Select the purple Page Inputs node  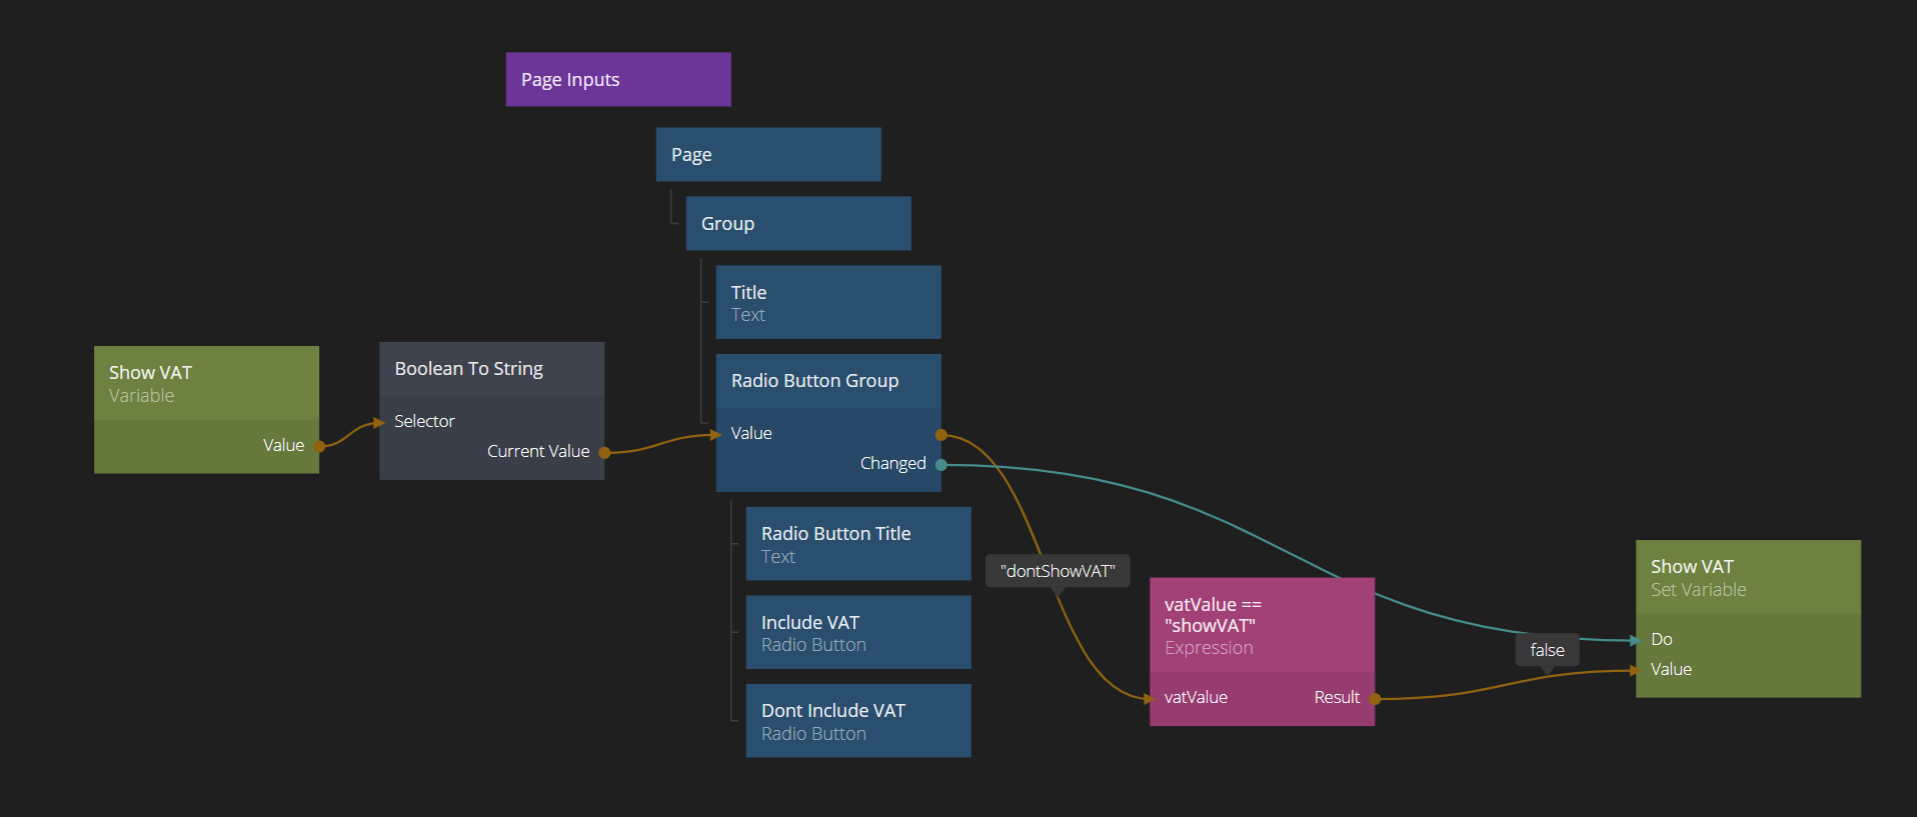[617, 79]
